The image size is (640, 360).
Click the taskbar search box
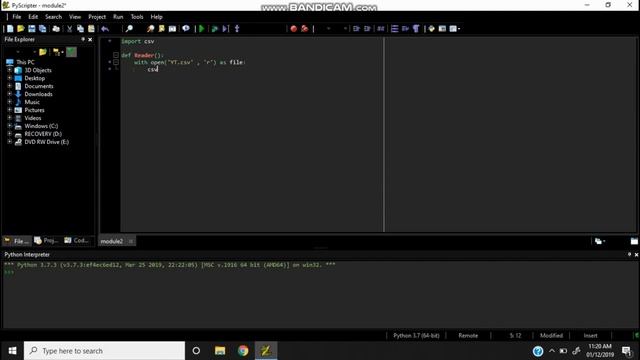(104, 351)
